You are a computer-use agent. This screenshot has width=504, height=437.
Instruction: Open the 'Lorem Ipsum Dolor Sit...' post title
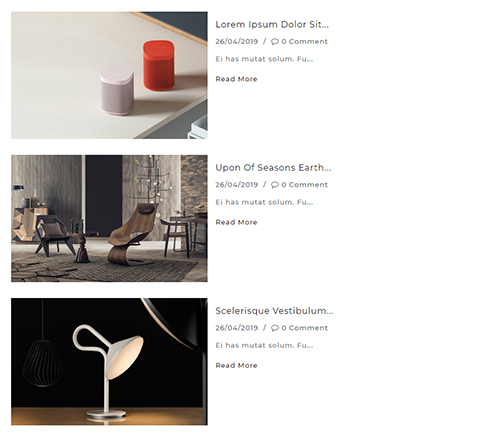click(272, 25)
